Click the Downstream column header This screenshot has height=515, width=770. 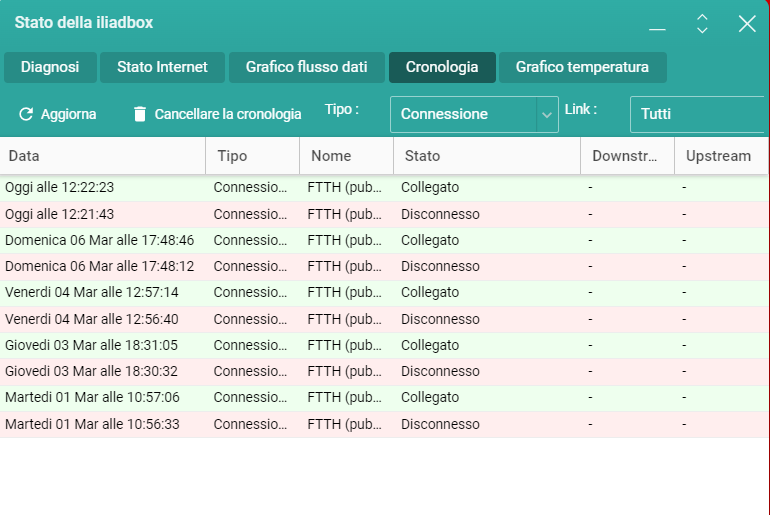(x=627, y=156)
